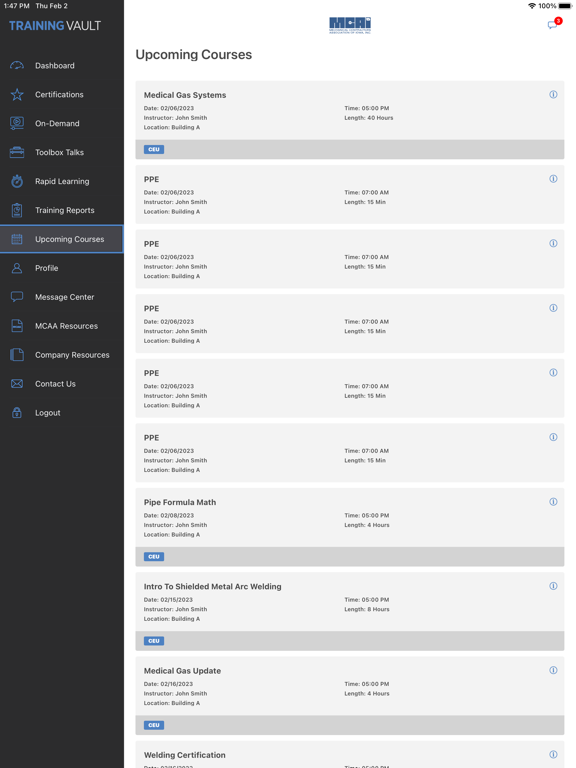Select Upcoming Courses in sidebar
Screen dimensions: 576x768
62,239
